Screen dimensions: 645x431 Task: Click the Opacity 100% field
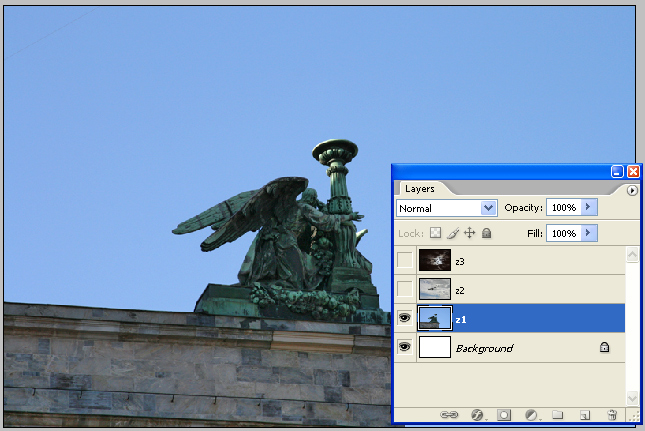pyautogui.click(x=564, y=207)
